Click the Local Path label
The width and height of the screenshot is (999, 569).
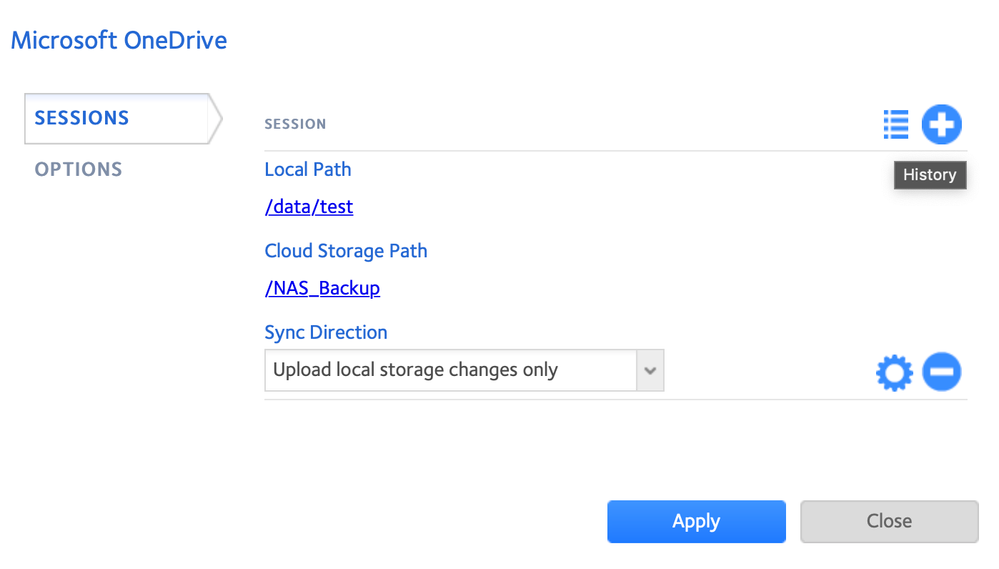(x=308, y=169)
